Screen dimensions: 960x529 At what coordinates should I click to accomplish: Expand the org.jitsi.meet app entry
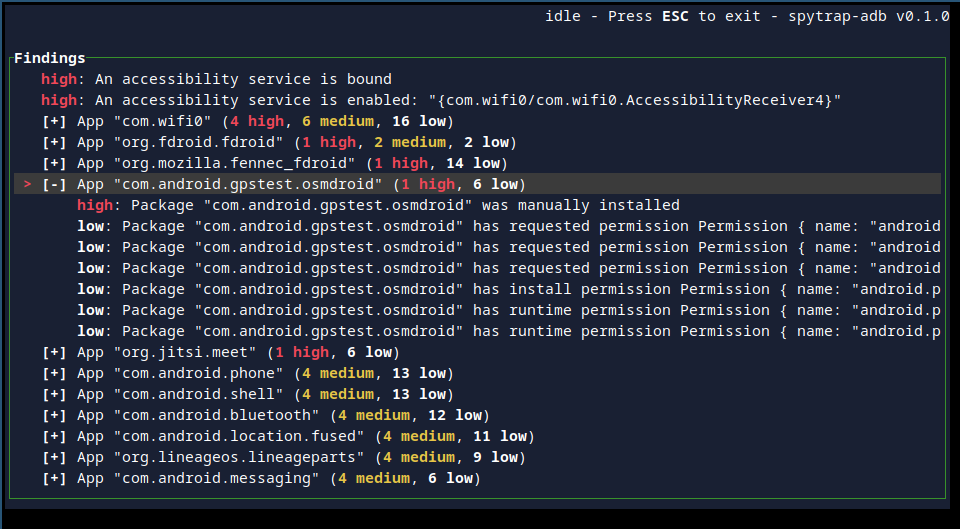(x=54, y=353)
